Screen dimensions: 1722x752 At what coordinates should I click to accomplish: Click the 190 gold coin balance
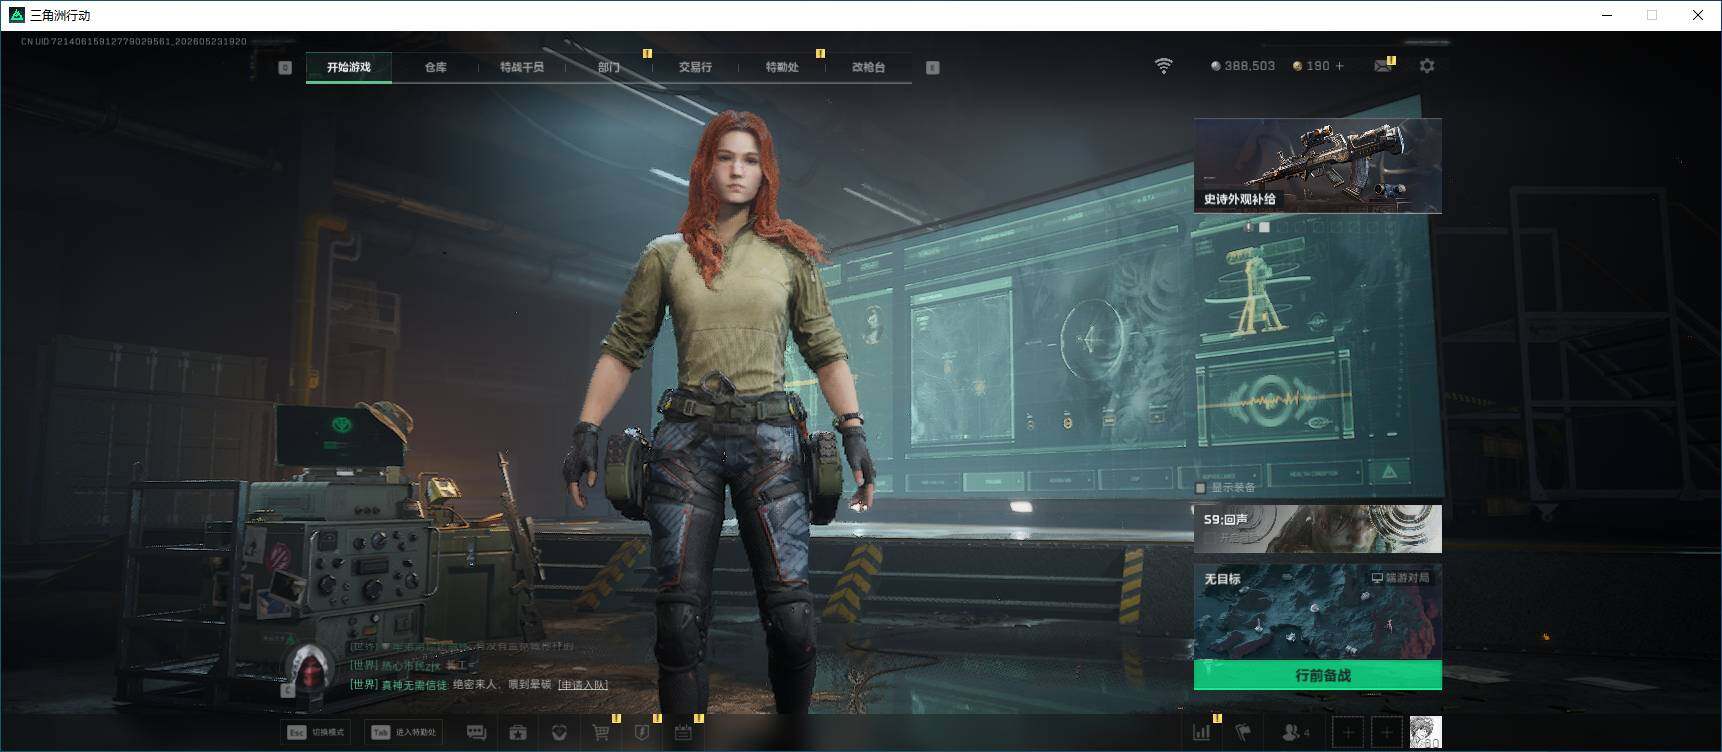pos(1312,66)
